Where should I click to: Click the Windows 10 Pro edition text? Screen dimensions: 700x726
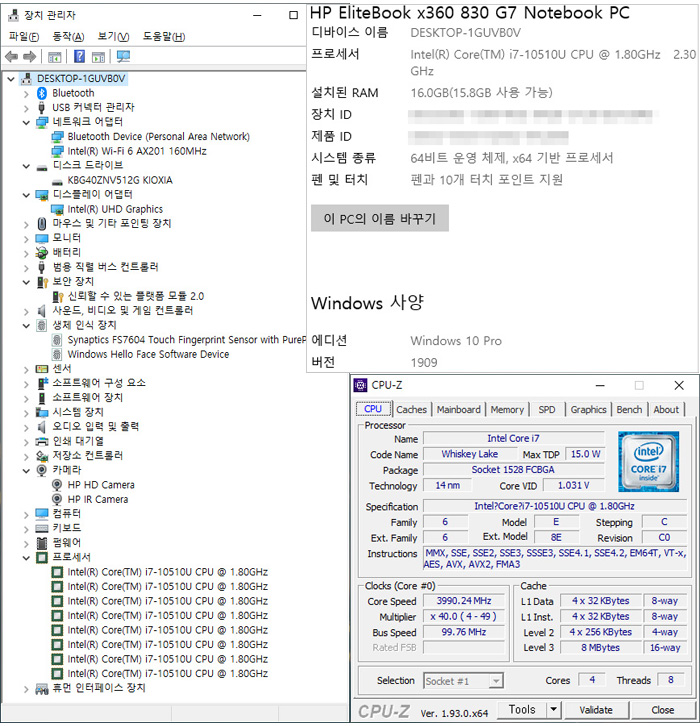click(x=456, y=341)
